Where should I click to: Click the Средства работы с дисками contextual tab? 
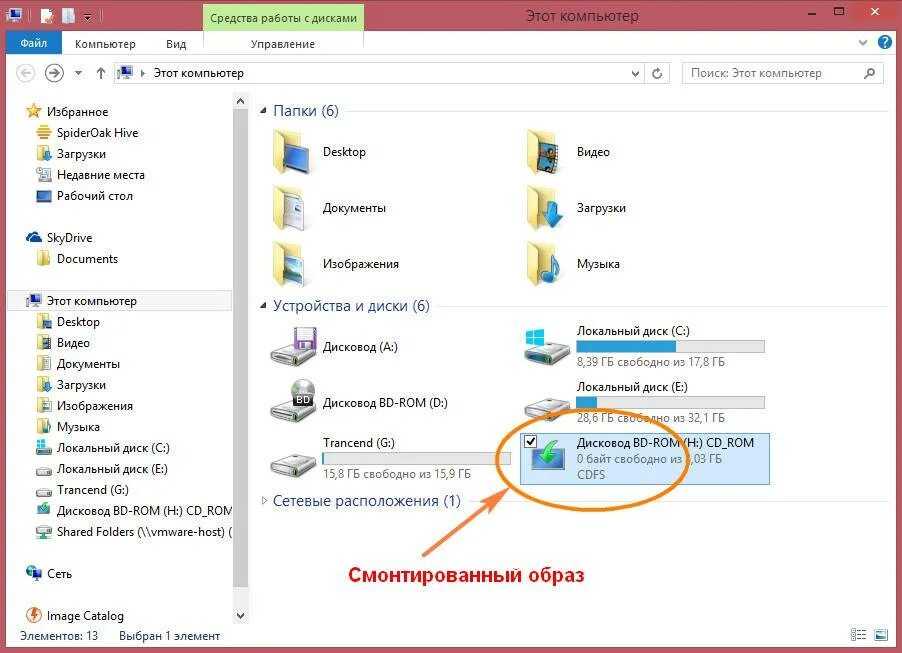[x=283, y=18]
